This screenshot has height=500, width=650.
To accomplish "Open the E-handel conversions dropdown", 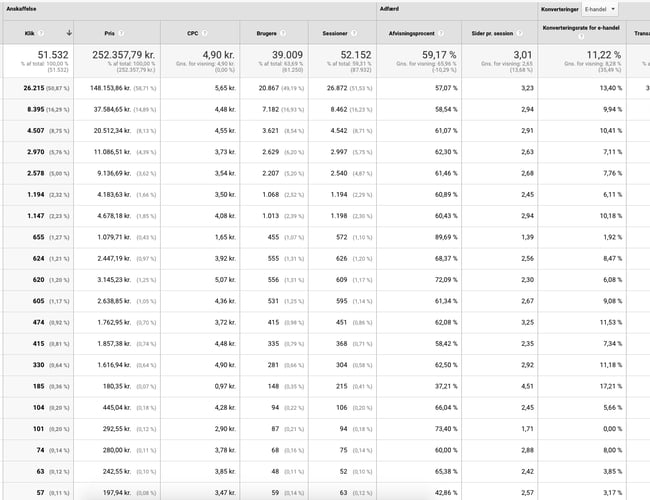I will [600, 8].
